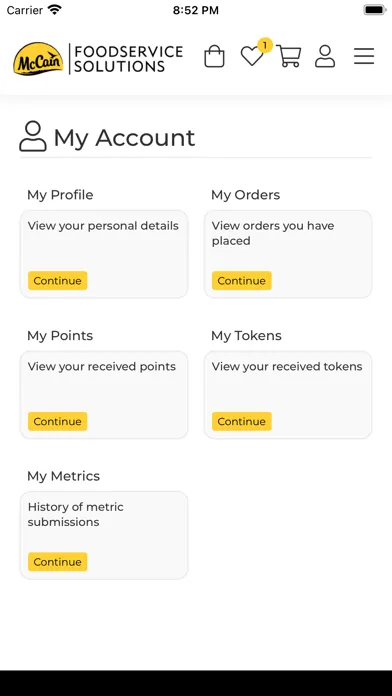Select the My Profile card

coord(104,254)
